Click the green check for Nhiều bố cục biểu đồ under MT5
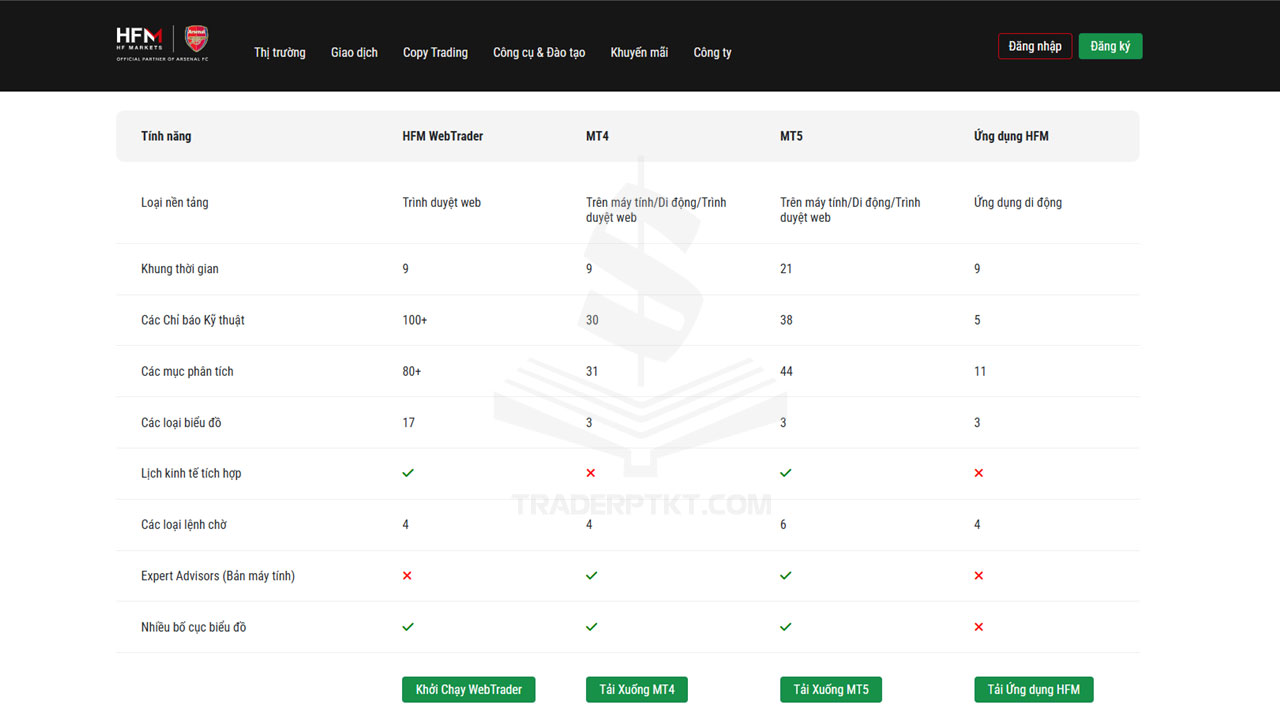The width and height of the screenshot is (1280, 720). pyautogui.click(x=786, y=627)
